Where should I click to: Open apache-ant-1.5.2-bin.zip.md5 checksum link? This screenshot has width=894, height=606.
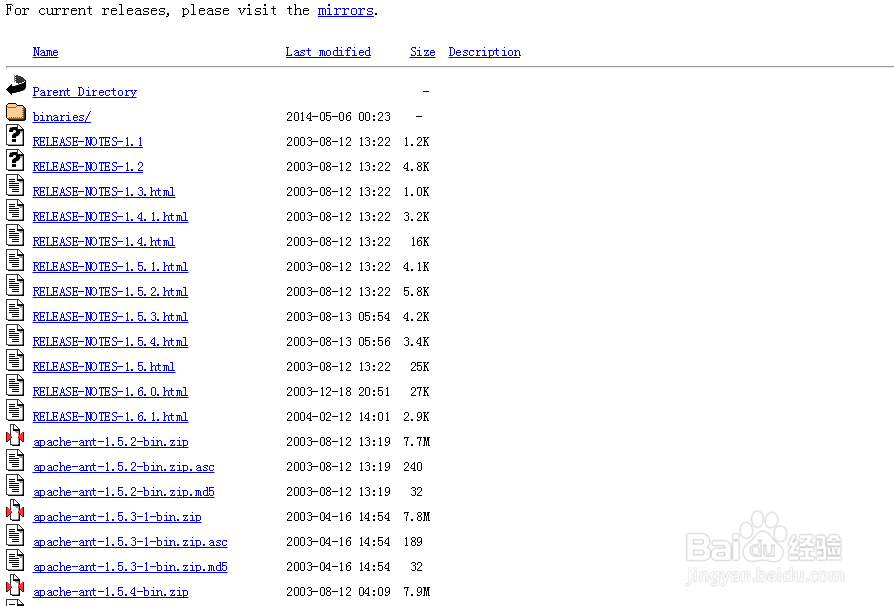pos(124,493)
